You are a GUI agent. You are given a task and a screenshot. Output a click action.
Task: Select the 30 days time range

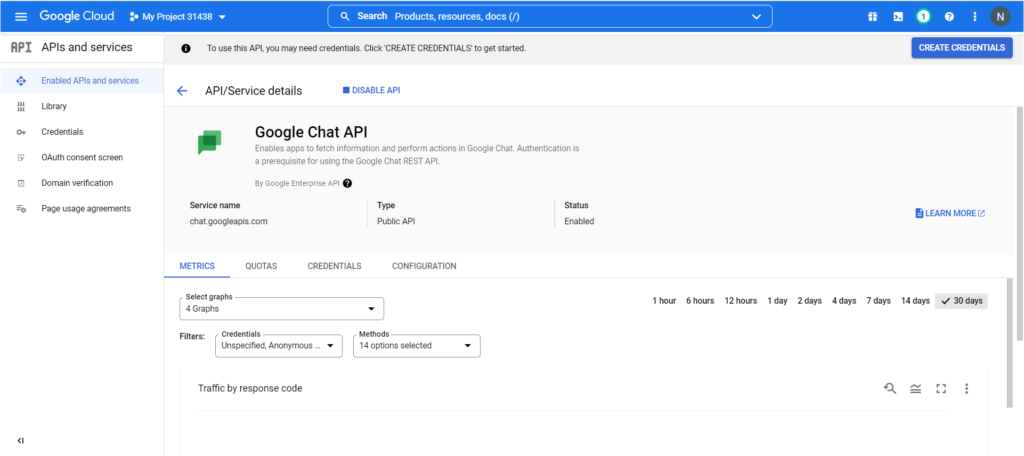coord(961,301)
